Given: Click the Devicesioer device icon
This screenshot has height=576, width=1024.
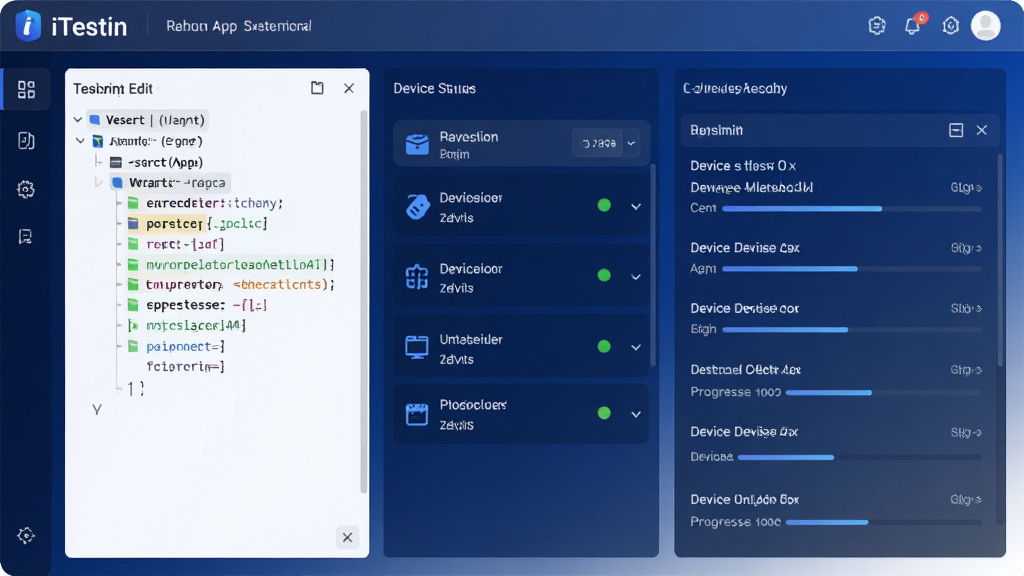Looking at the screenshot, I should [x=417, y=207].
